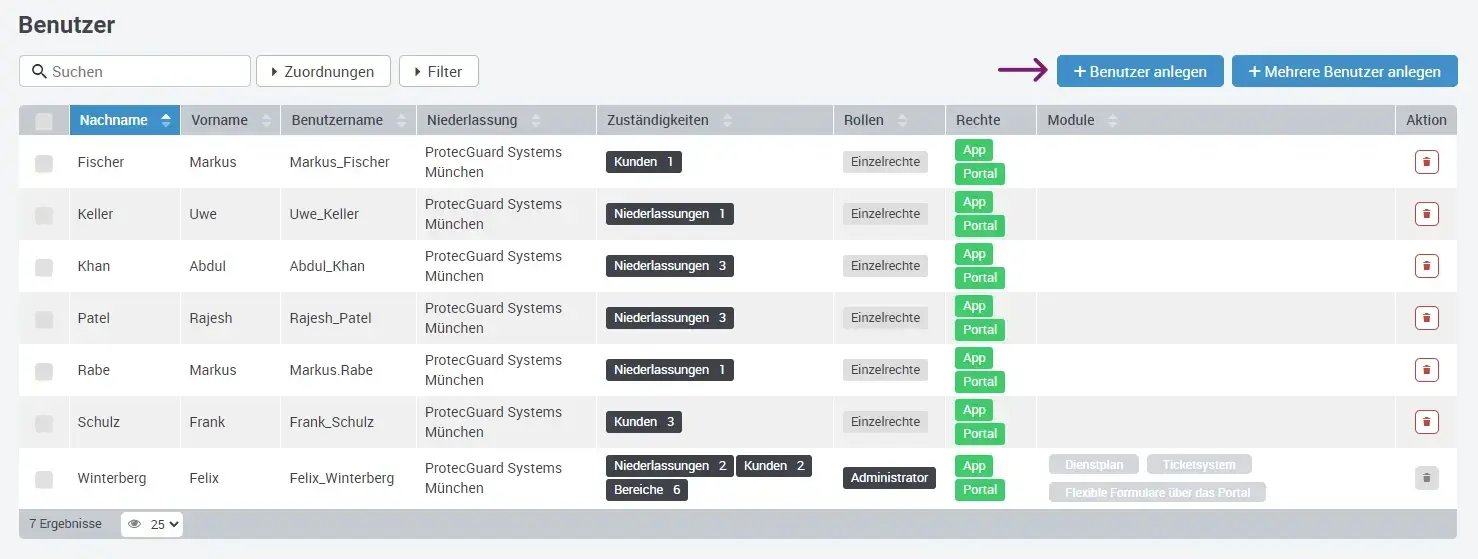Remove Abdul Khan using the trash icon
This screenshot has width=1478, height=559.
click(1426, 266)
